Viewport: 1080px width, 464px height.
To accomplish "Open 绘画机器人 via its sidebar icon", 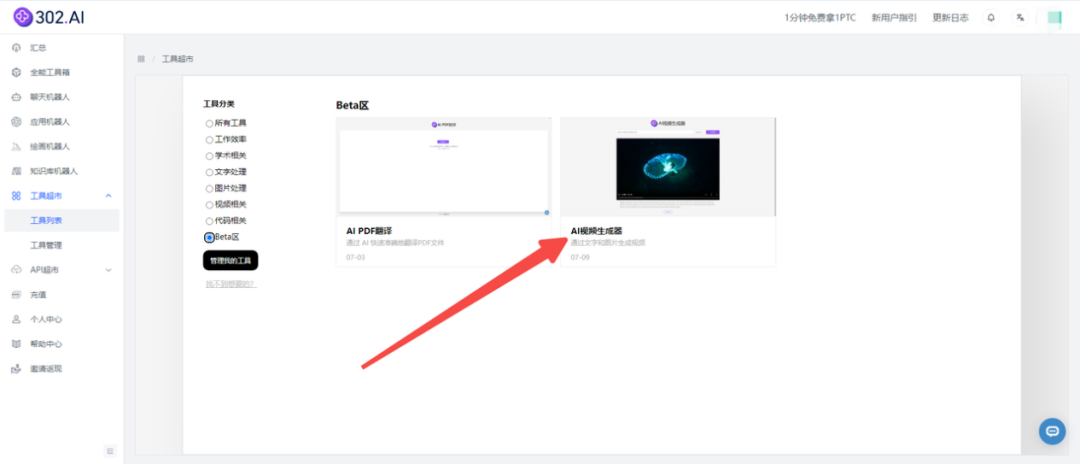I will [17, 147].
